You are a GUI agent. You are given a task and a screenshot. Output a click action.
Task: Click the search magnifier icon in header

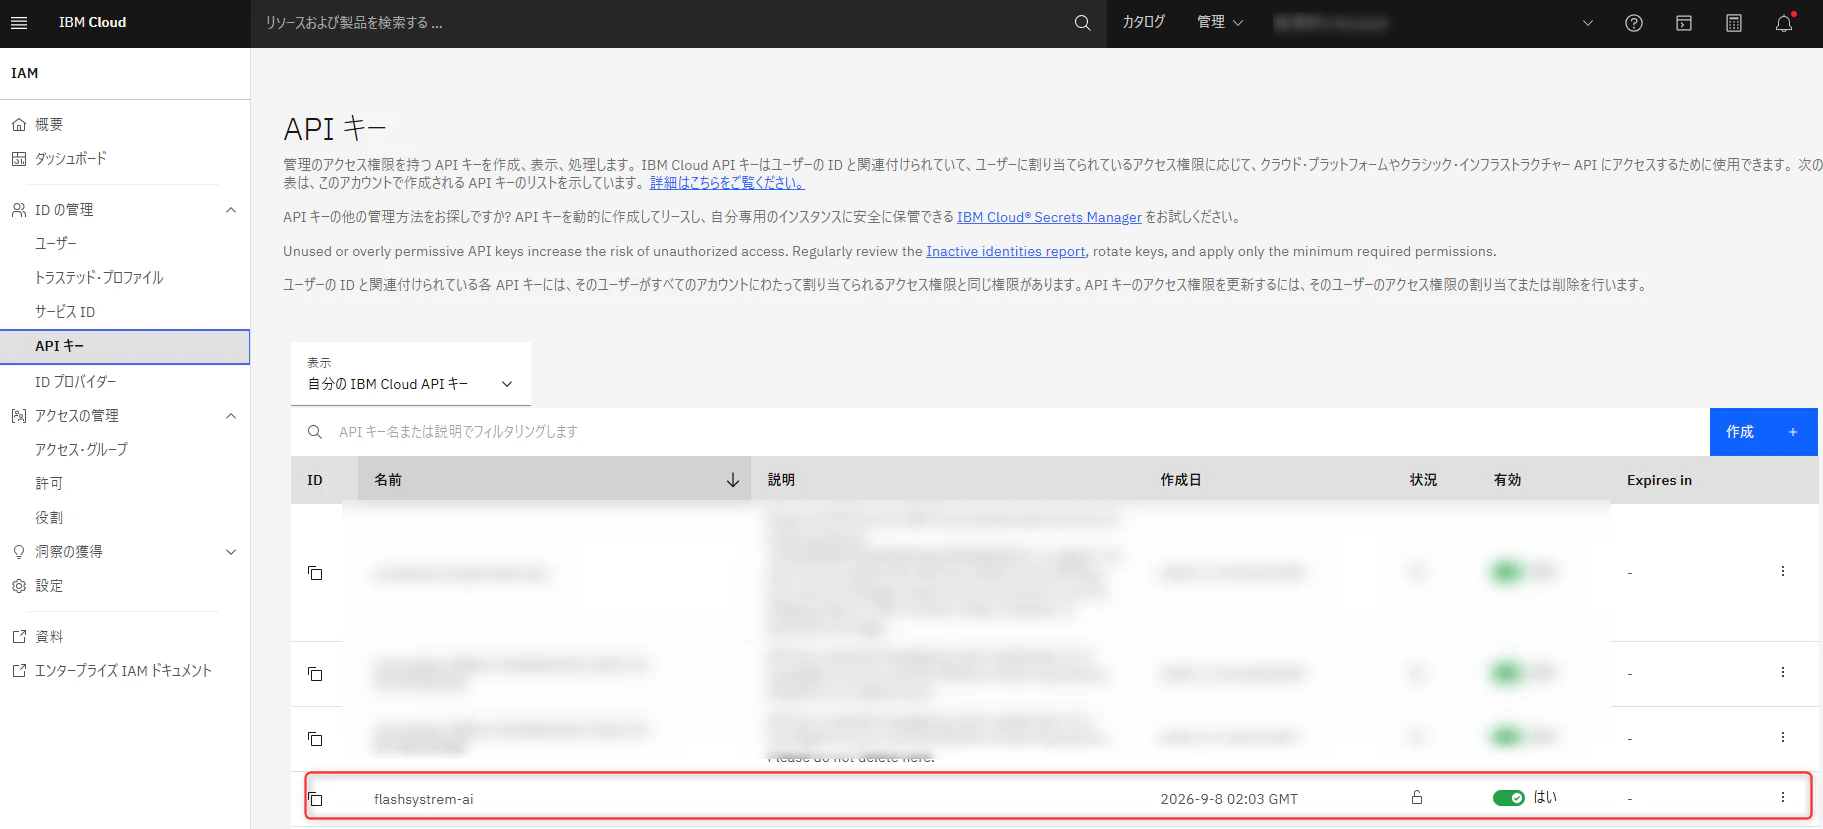[1082, 22]
